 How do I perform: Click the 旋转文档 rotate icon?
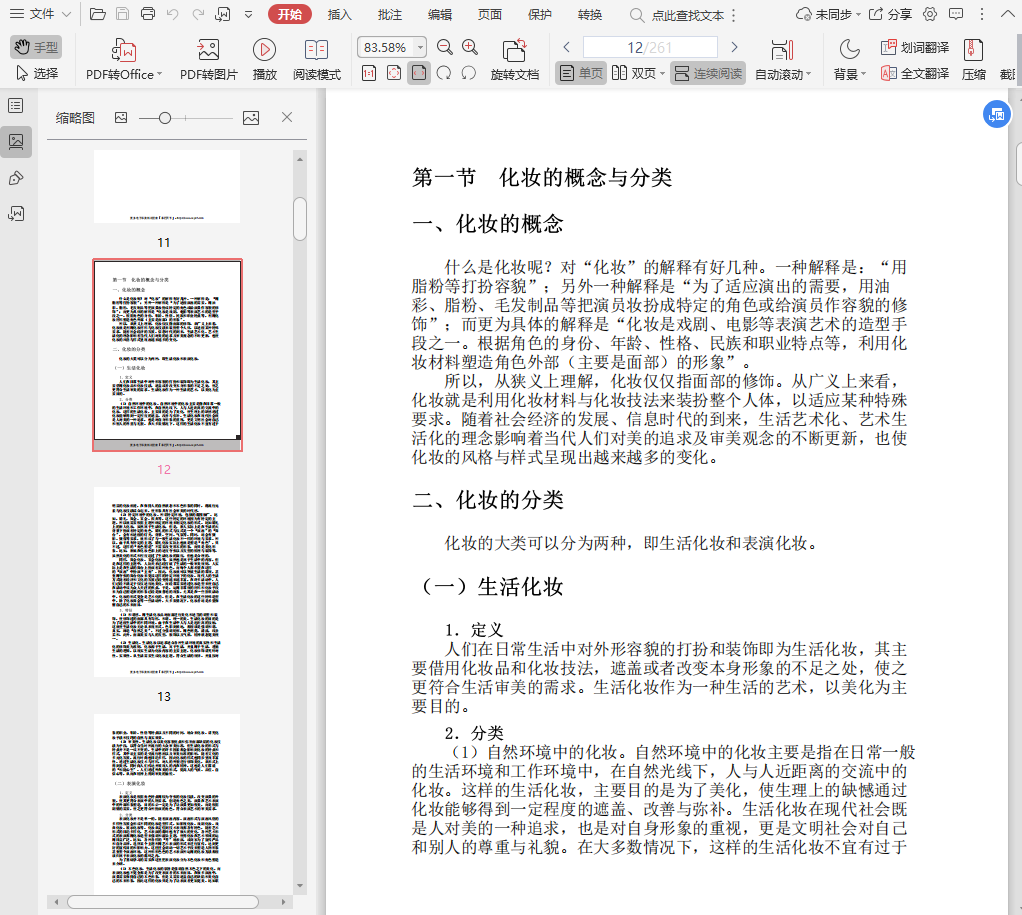pos(514,50)
